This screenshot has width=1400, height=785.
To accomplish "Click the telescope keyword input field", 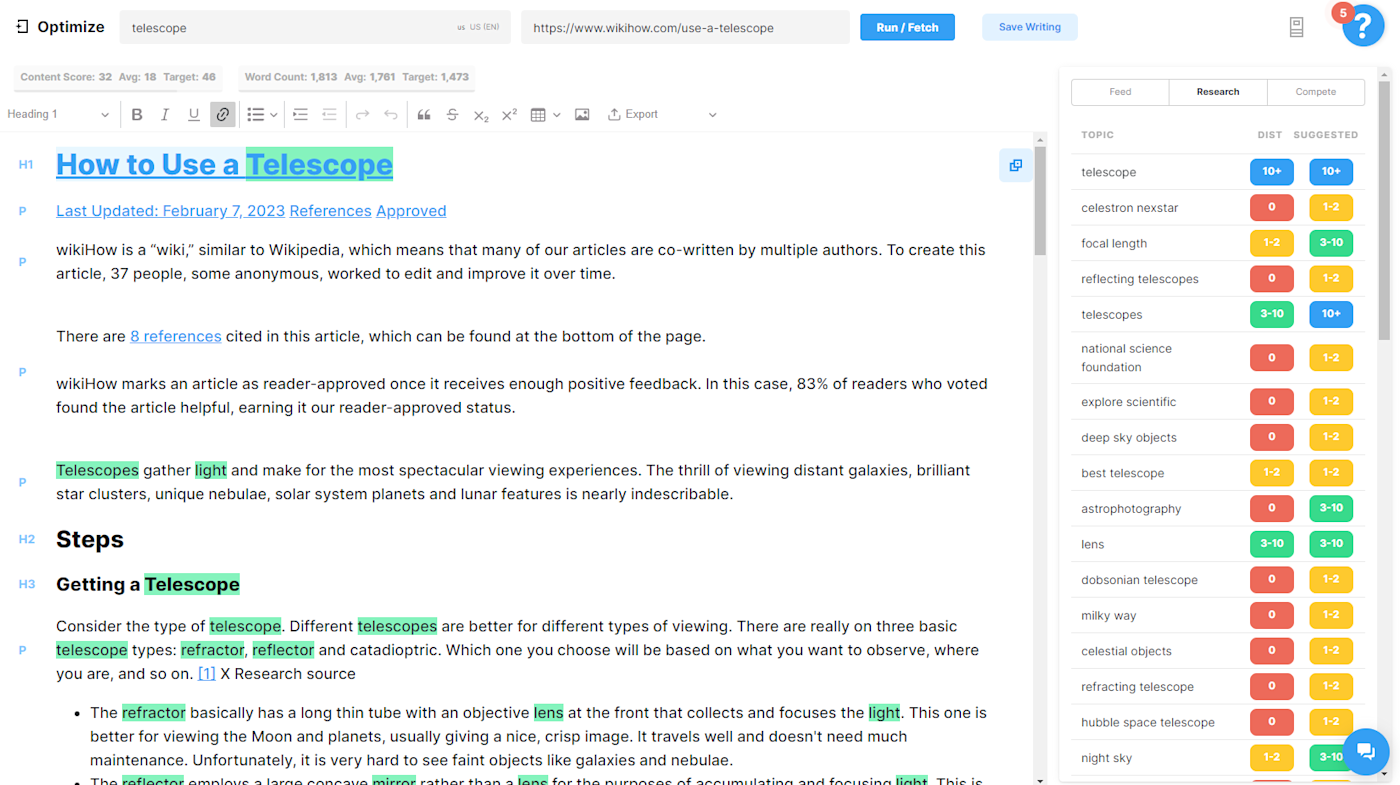I will [315, 27].
